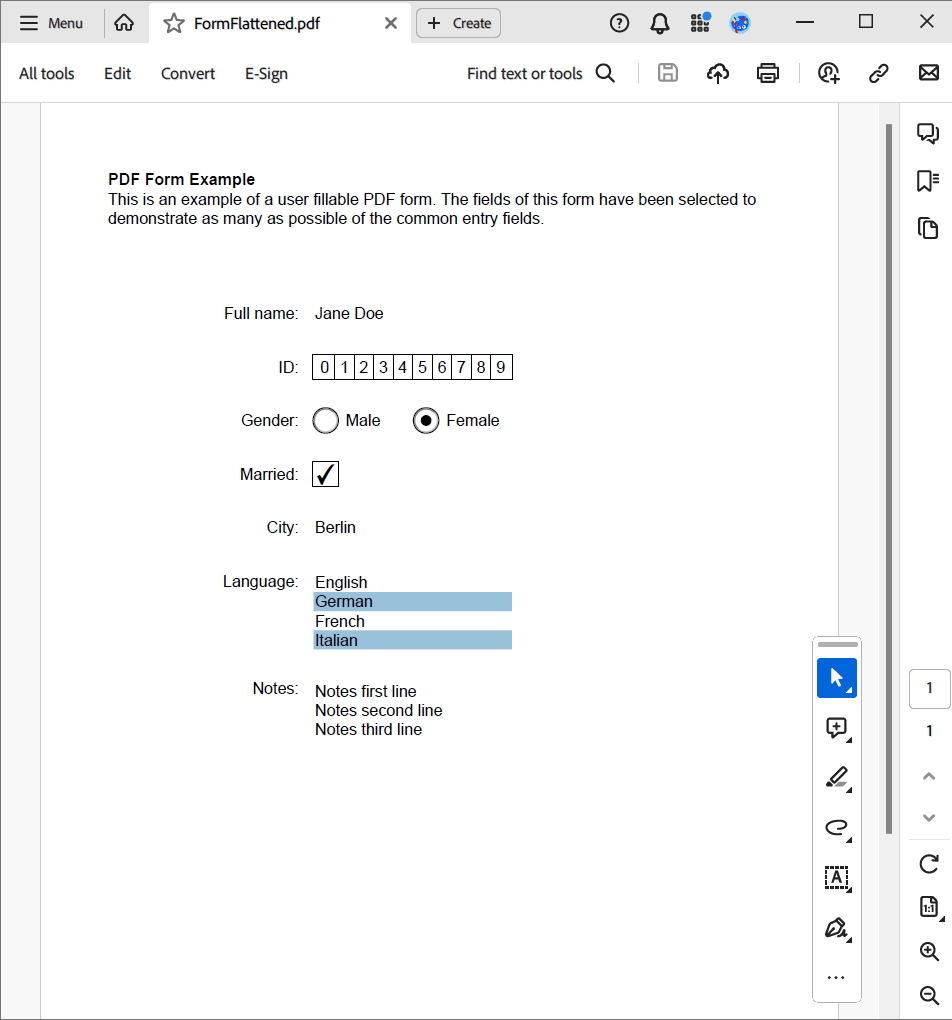Click the Zoom in magnifier
The image size is (952, 1020).
[929, 951]
